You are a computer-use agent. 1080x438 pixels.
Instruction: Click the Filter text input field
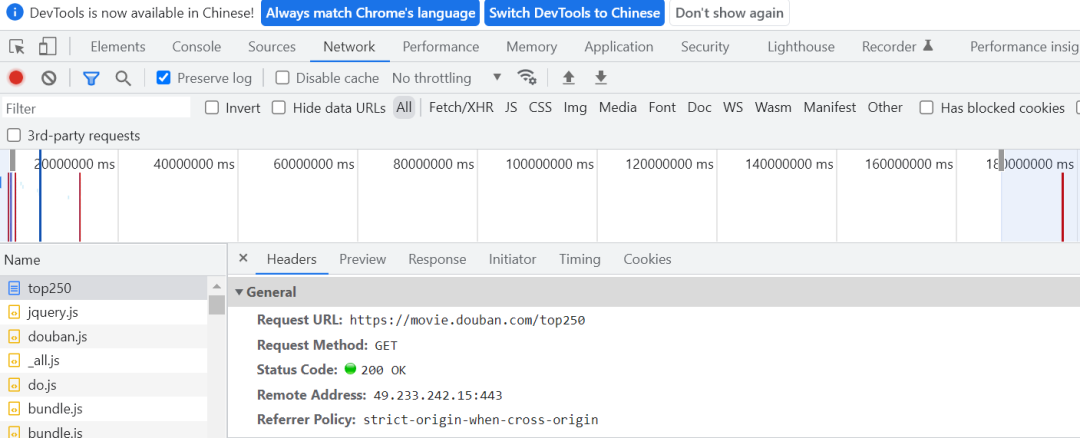96,108
